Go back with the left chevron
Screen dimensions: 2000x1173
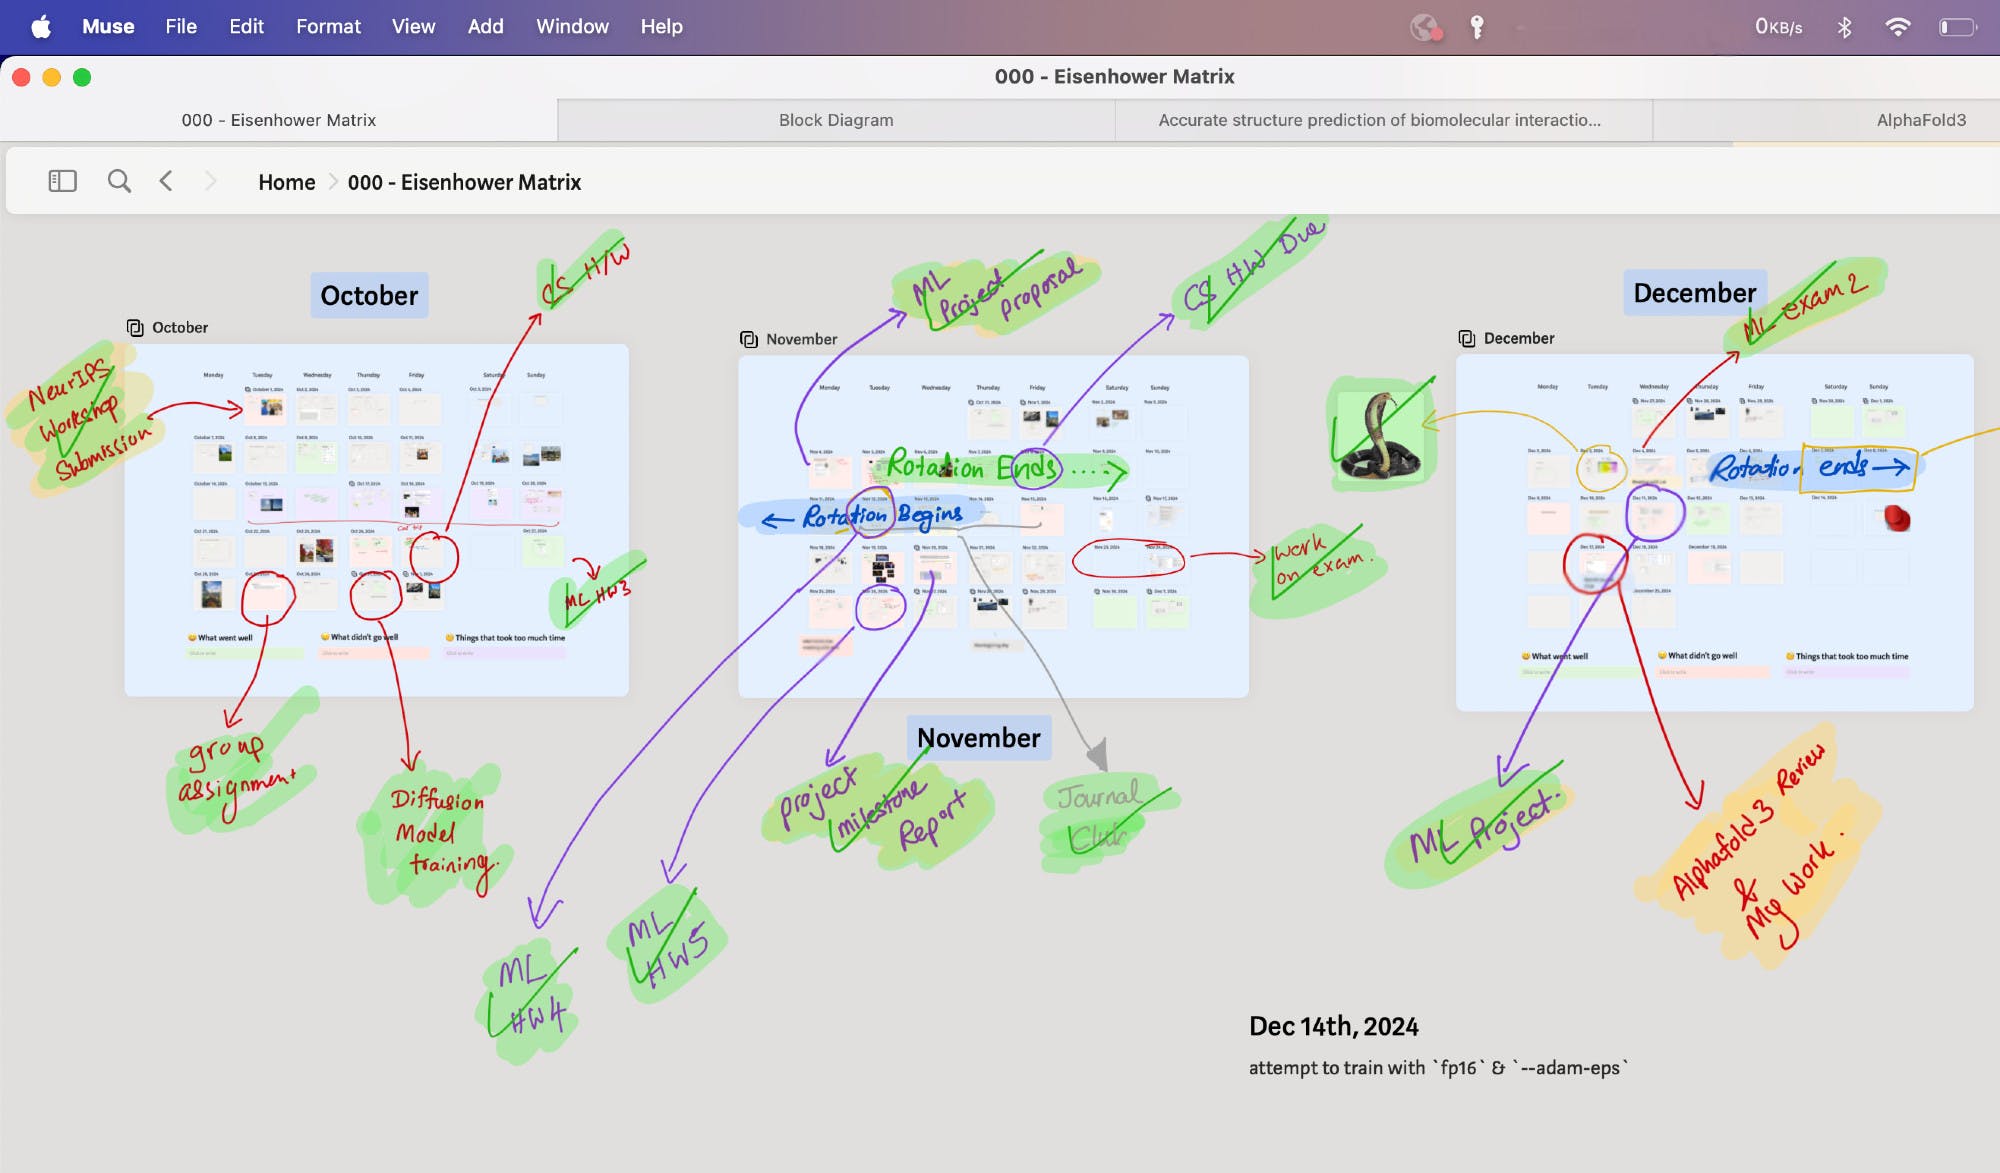click(166, 181)
